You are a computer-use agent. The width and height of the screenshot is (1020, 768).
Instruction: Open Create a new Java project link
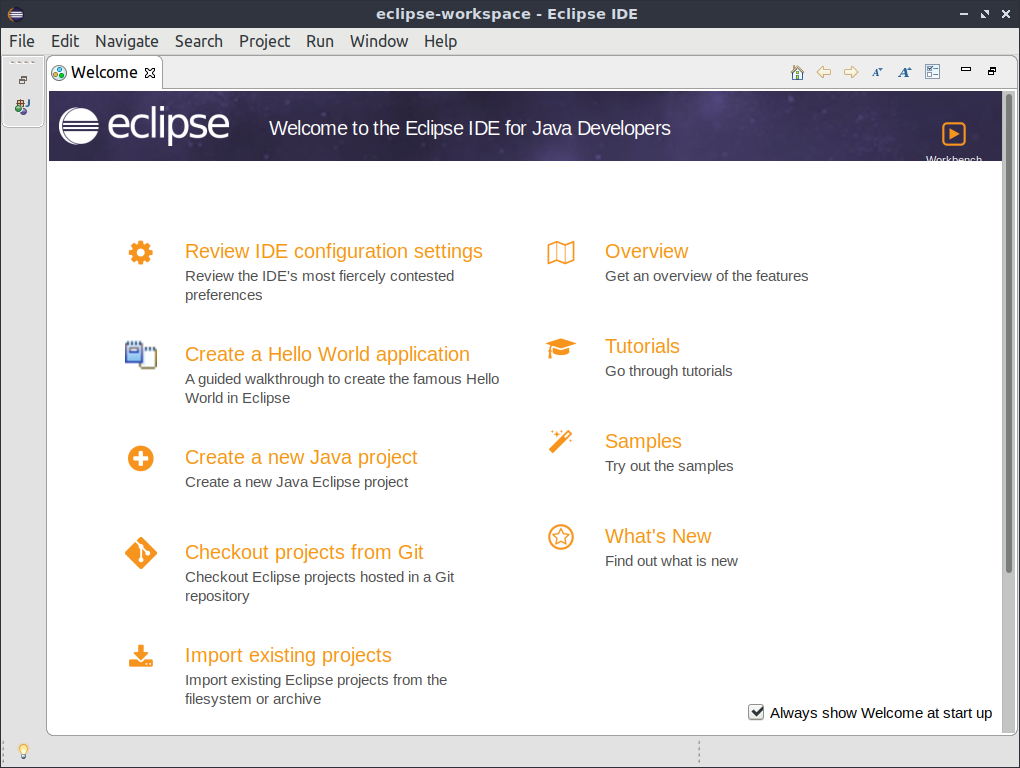(301, 457)
